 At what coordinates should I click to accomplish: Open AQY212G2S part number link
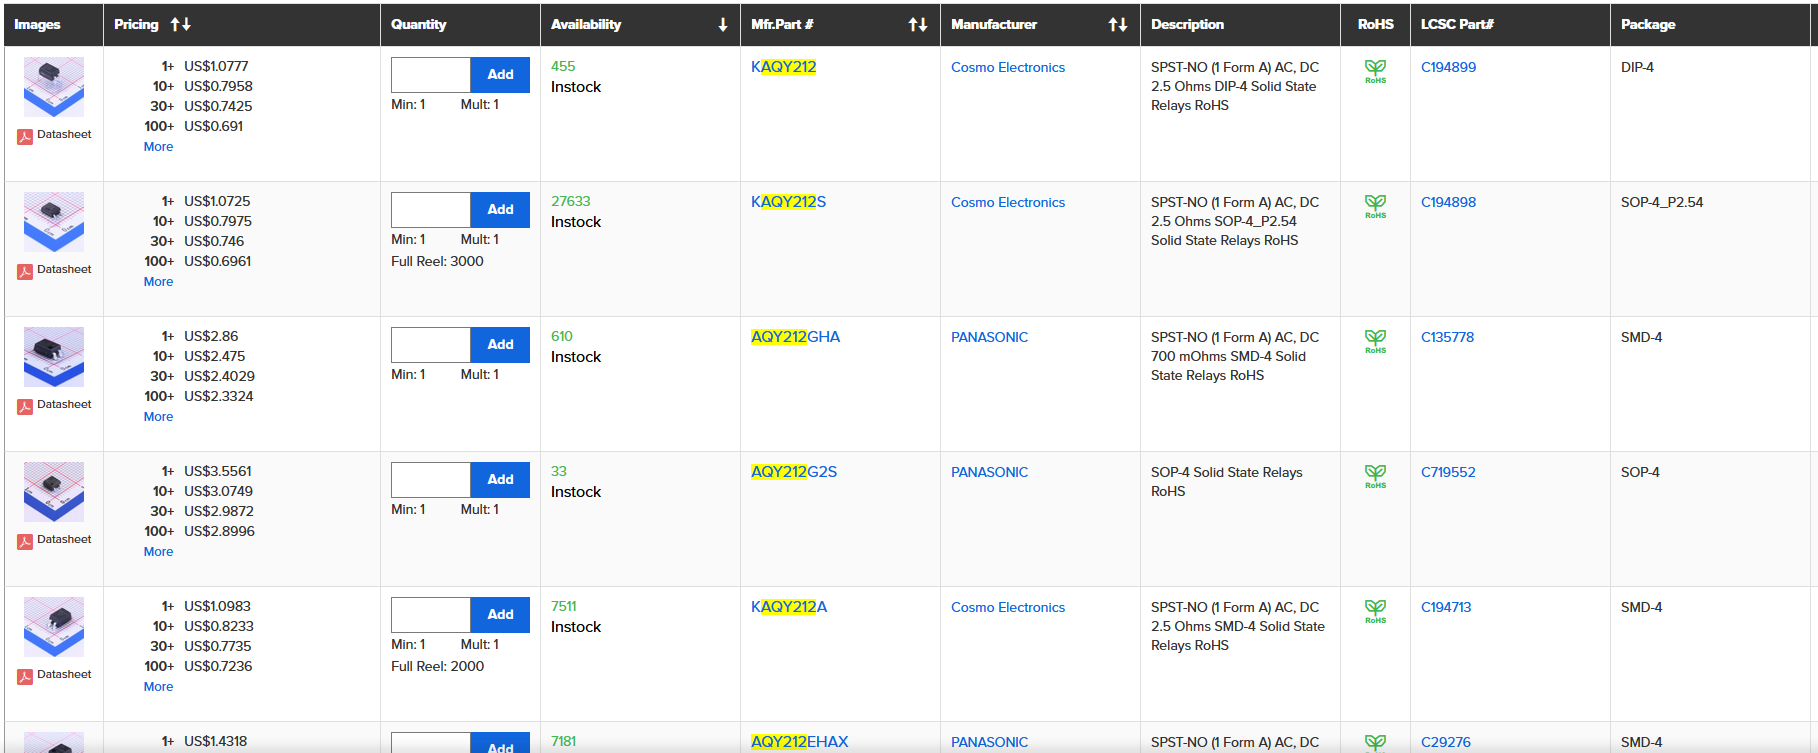794,472
